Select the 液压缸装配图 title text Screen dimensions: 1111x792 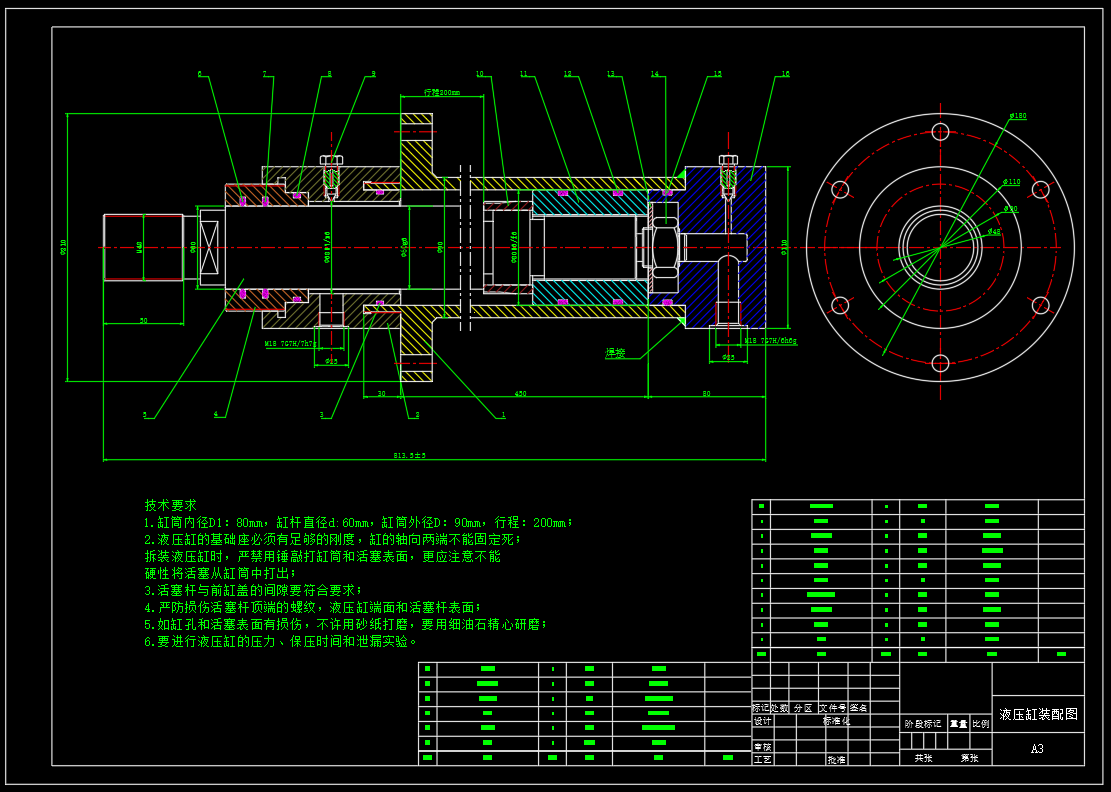(x=1038, y=714)
